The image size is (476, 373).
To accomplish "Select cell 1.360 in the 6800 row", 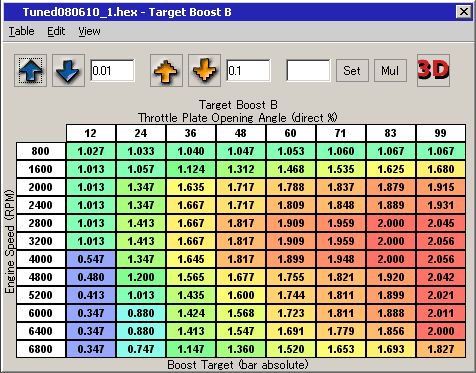I will [x=241, y=349].
